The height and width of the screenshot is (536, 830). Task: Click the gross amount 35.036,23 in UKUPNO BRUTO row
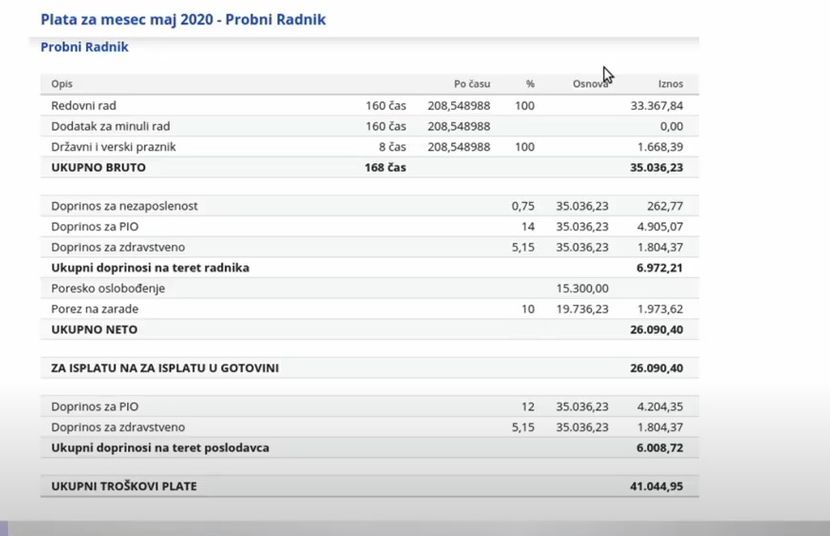[x=657, y=168]
